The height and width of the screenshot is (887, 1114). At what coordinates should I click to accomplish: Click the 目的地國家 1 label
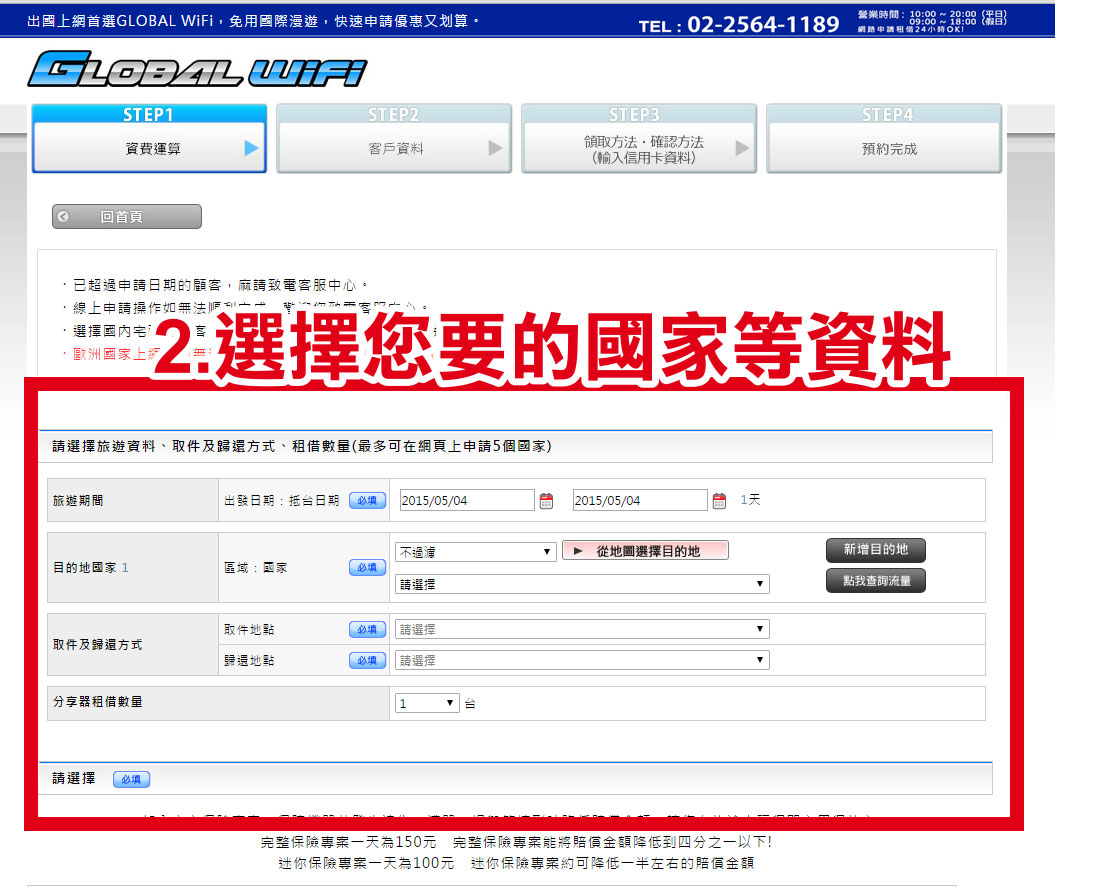91,567
